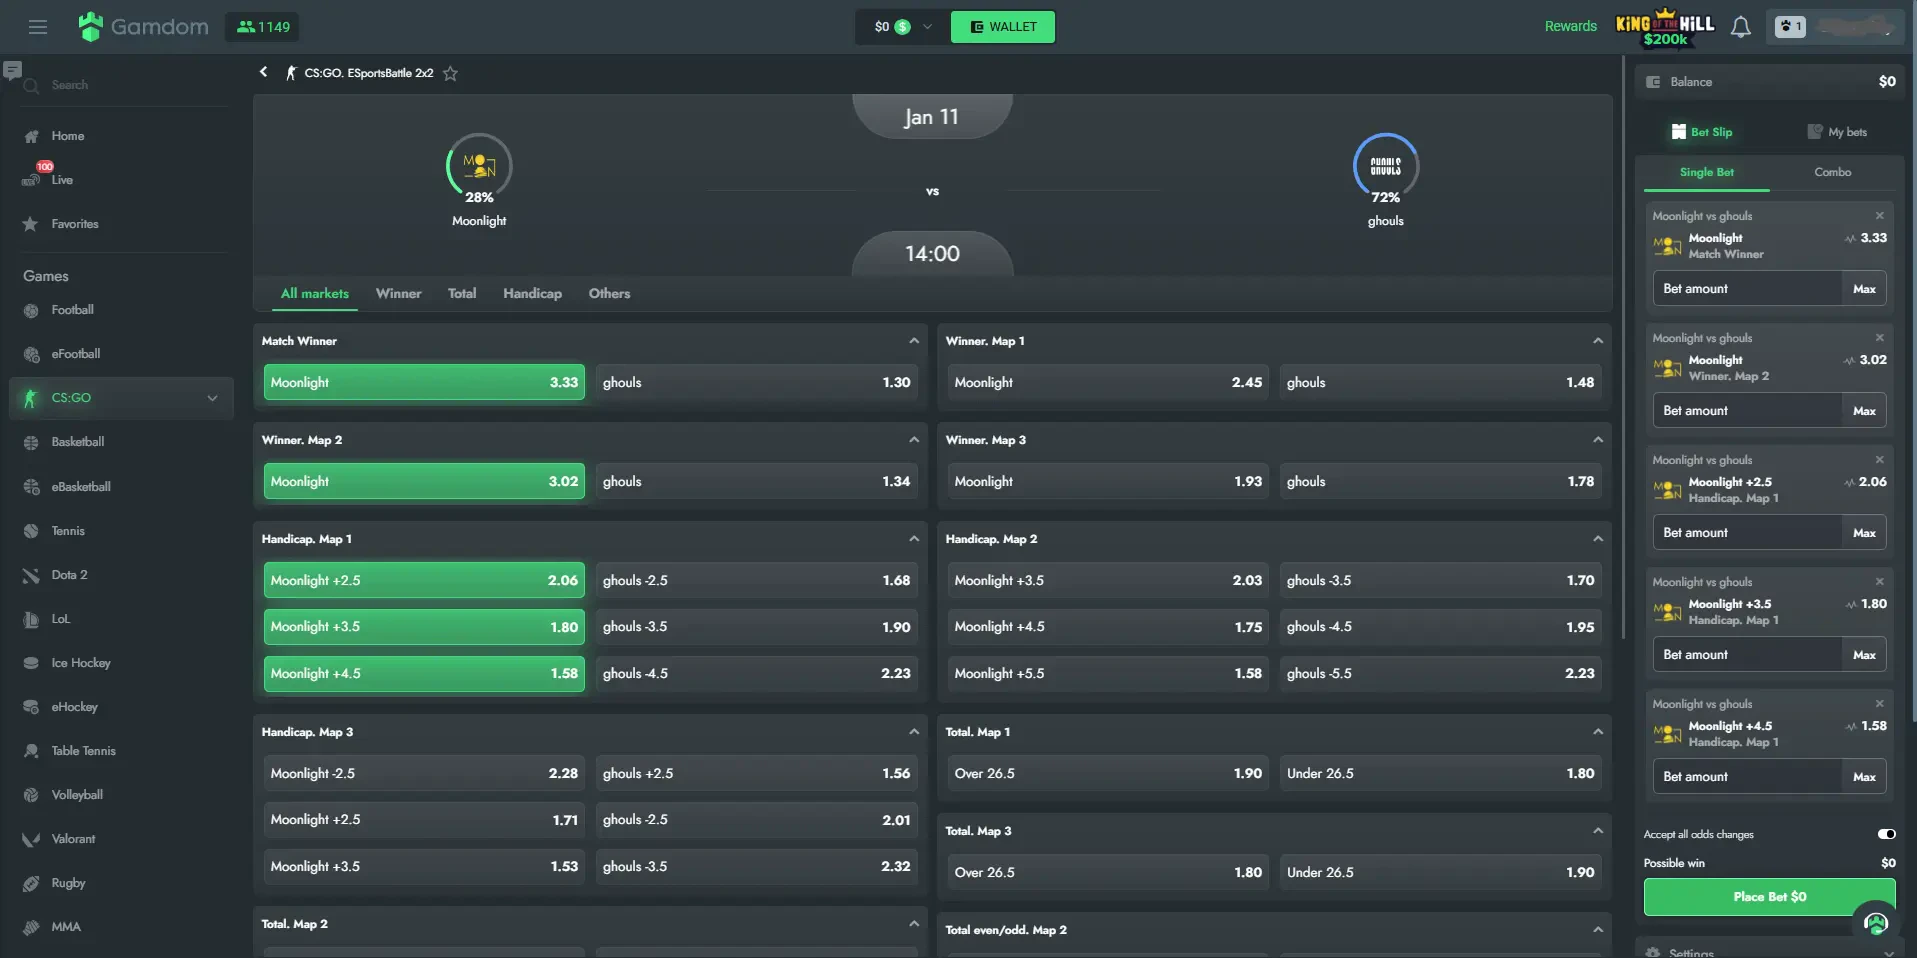
Task: Open Favorites in sidebar
Action: (x=75, y=224)
